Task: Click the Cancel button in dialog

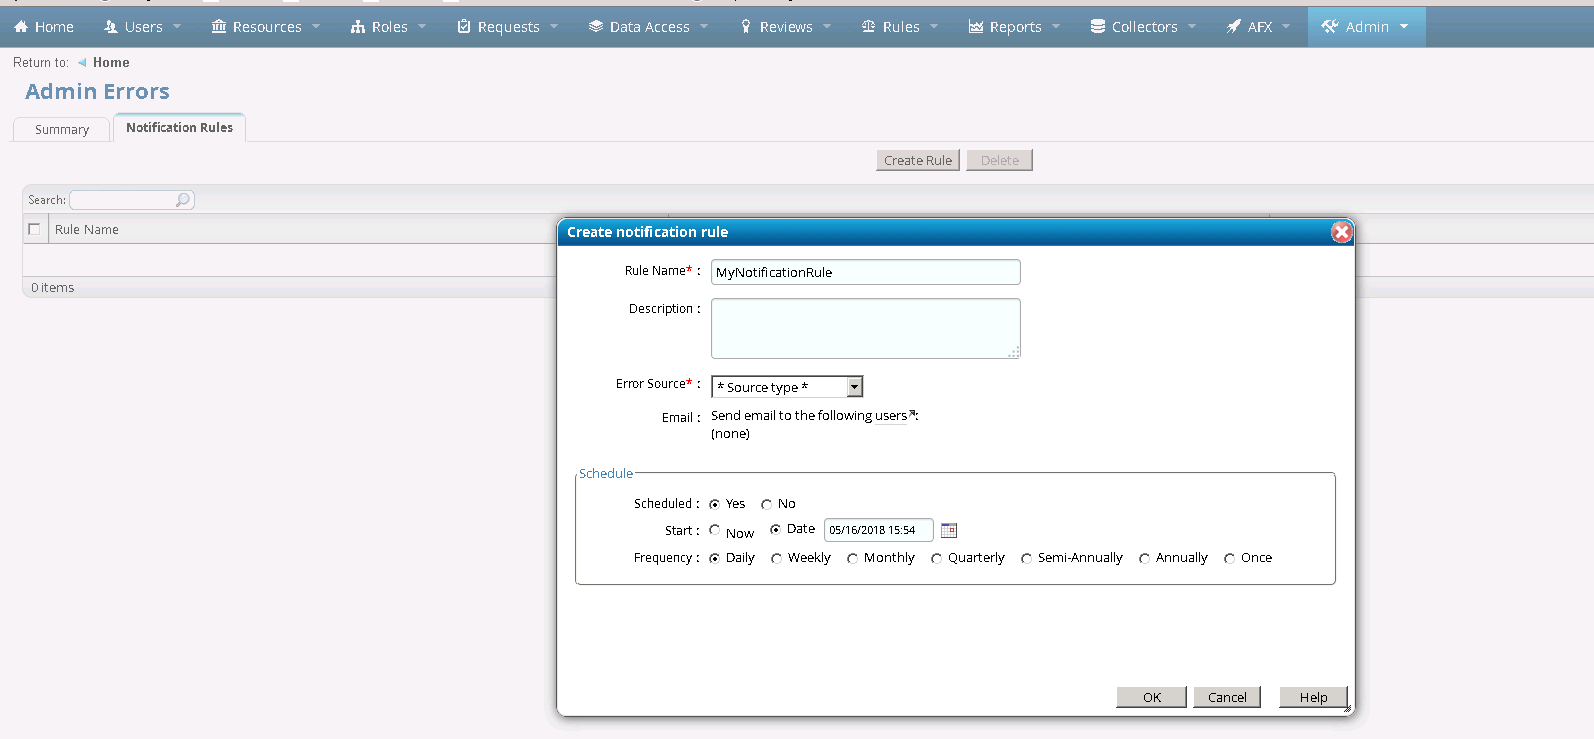Action: [1226, 697]
